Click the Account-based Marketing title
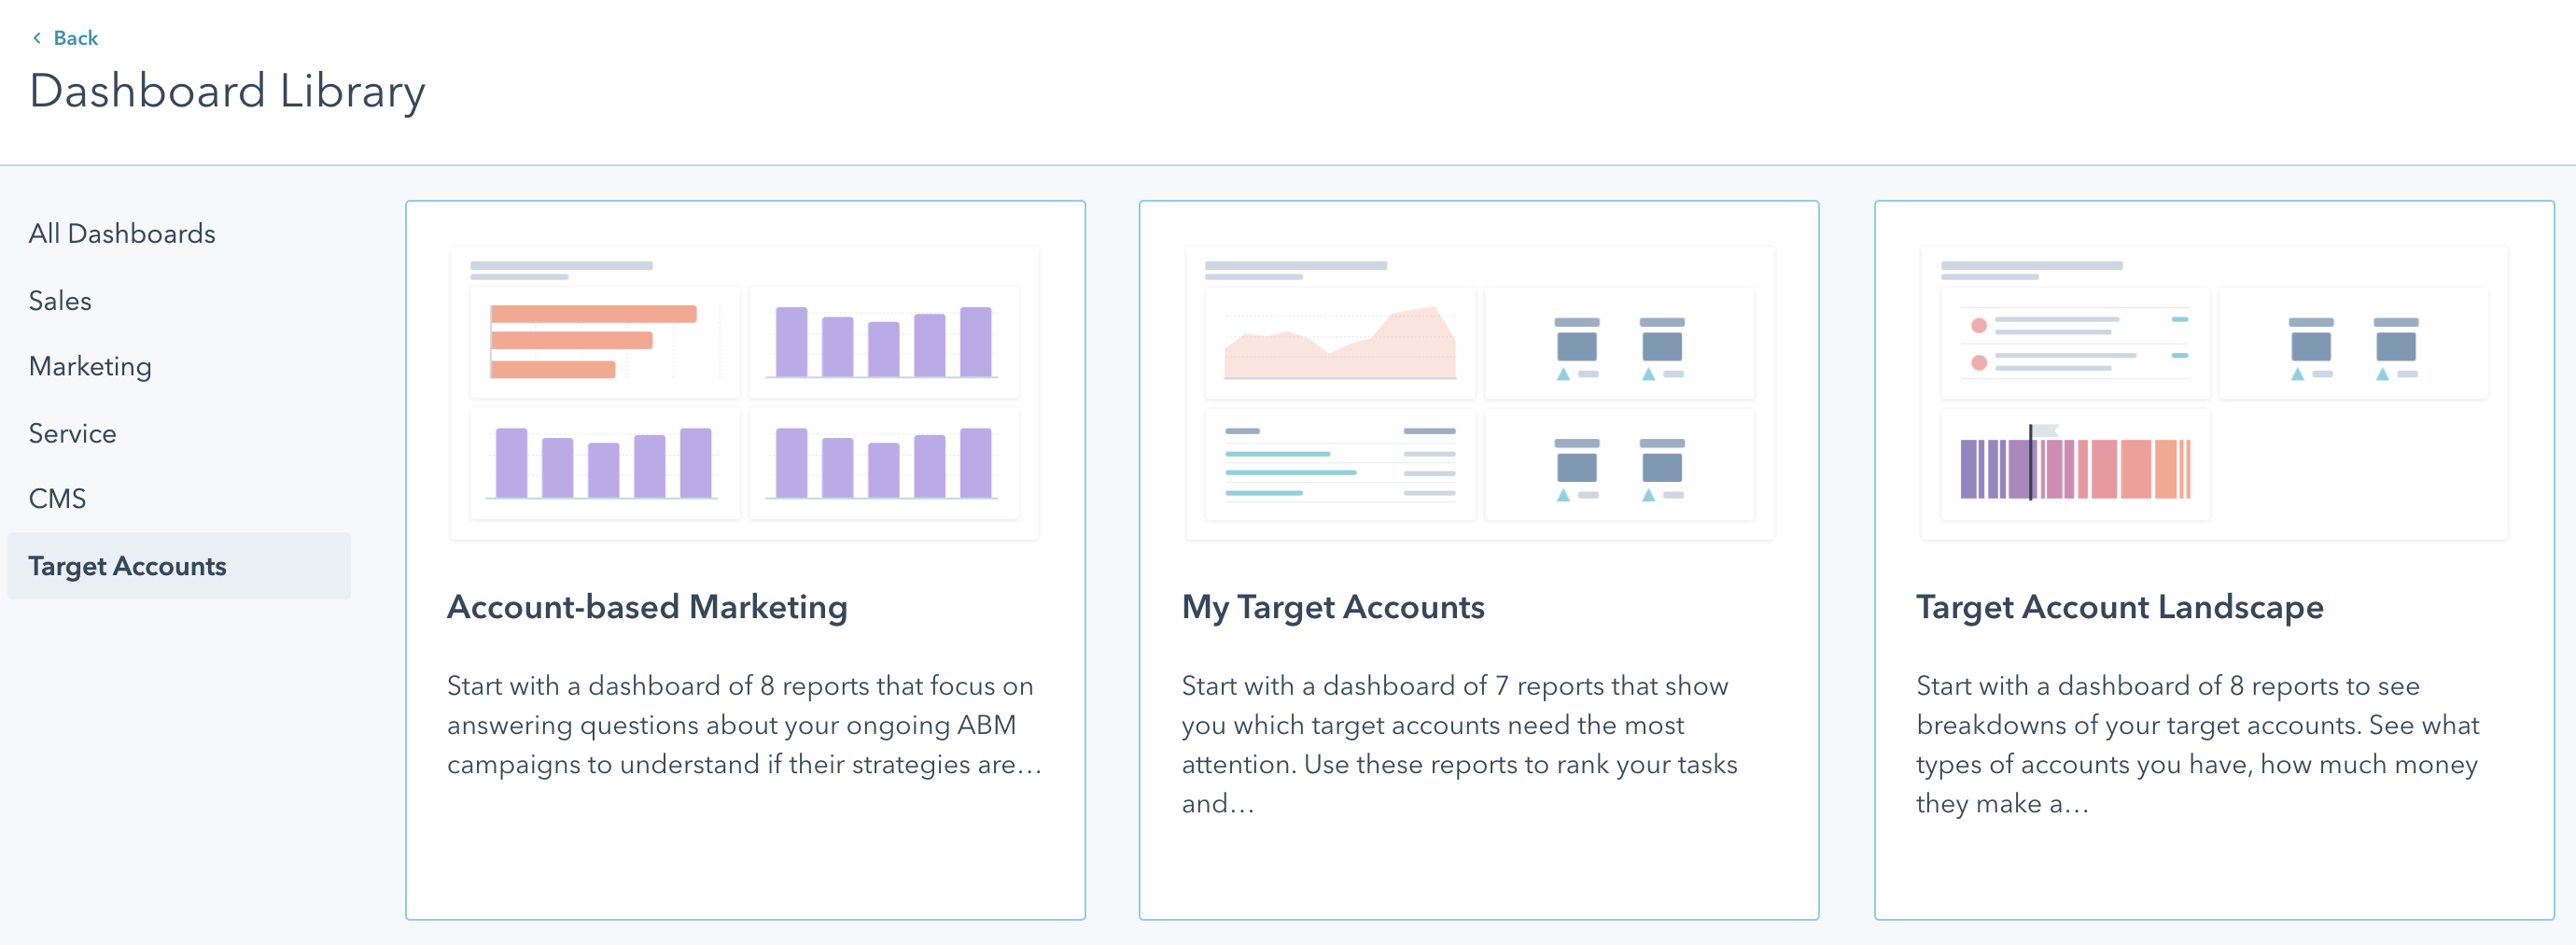The image size is (2576, 945). coord(648,607)
